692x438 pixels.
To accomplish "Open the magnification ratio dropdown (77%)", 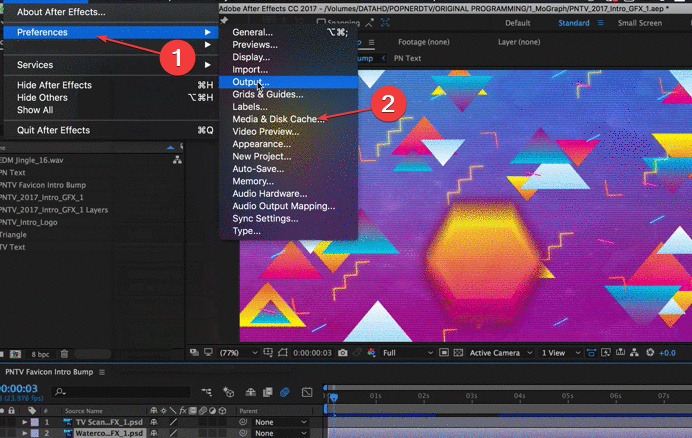I will (x=239, y=353).
